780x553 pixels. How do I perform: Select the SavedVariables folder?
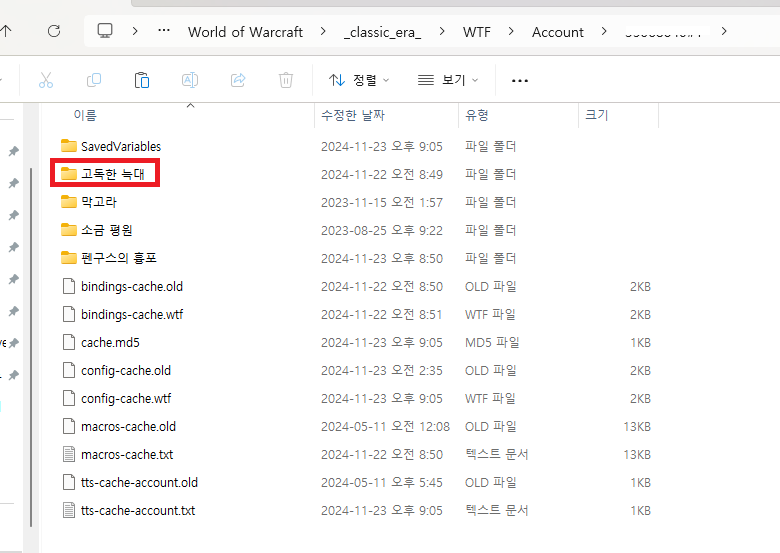(x=111, y=146)
